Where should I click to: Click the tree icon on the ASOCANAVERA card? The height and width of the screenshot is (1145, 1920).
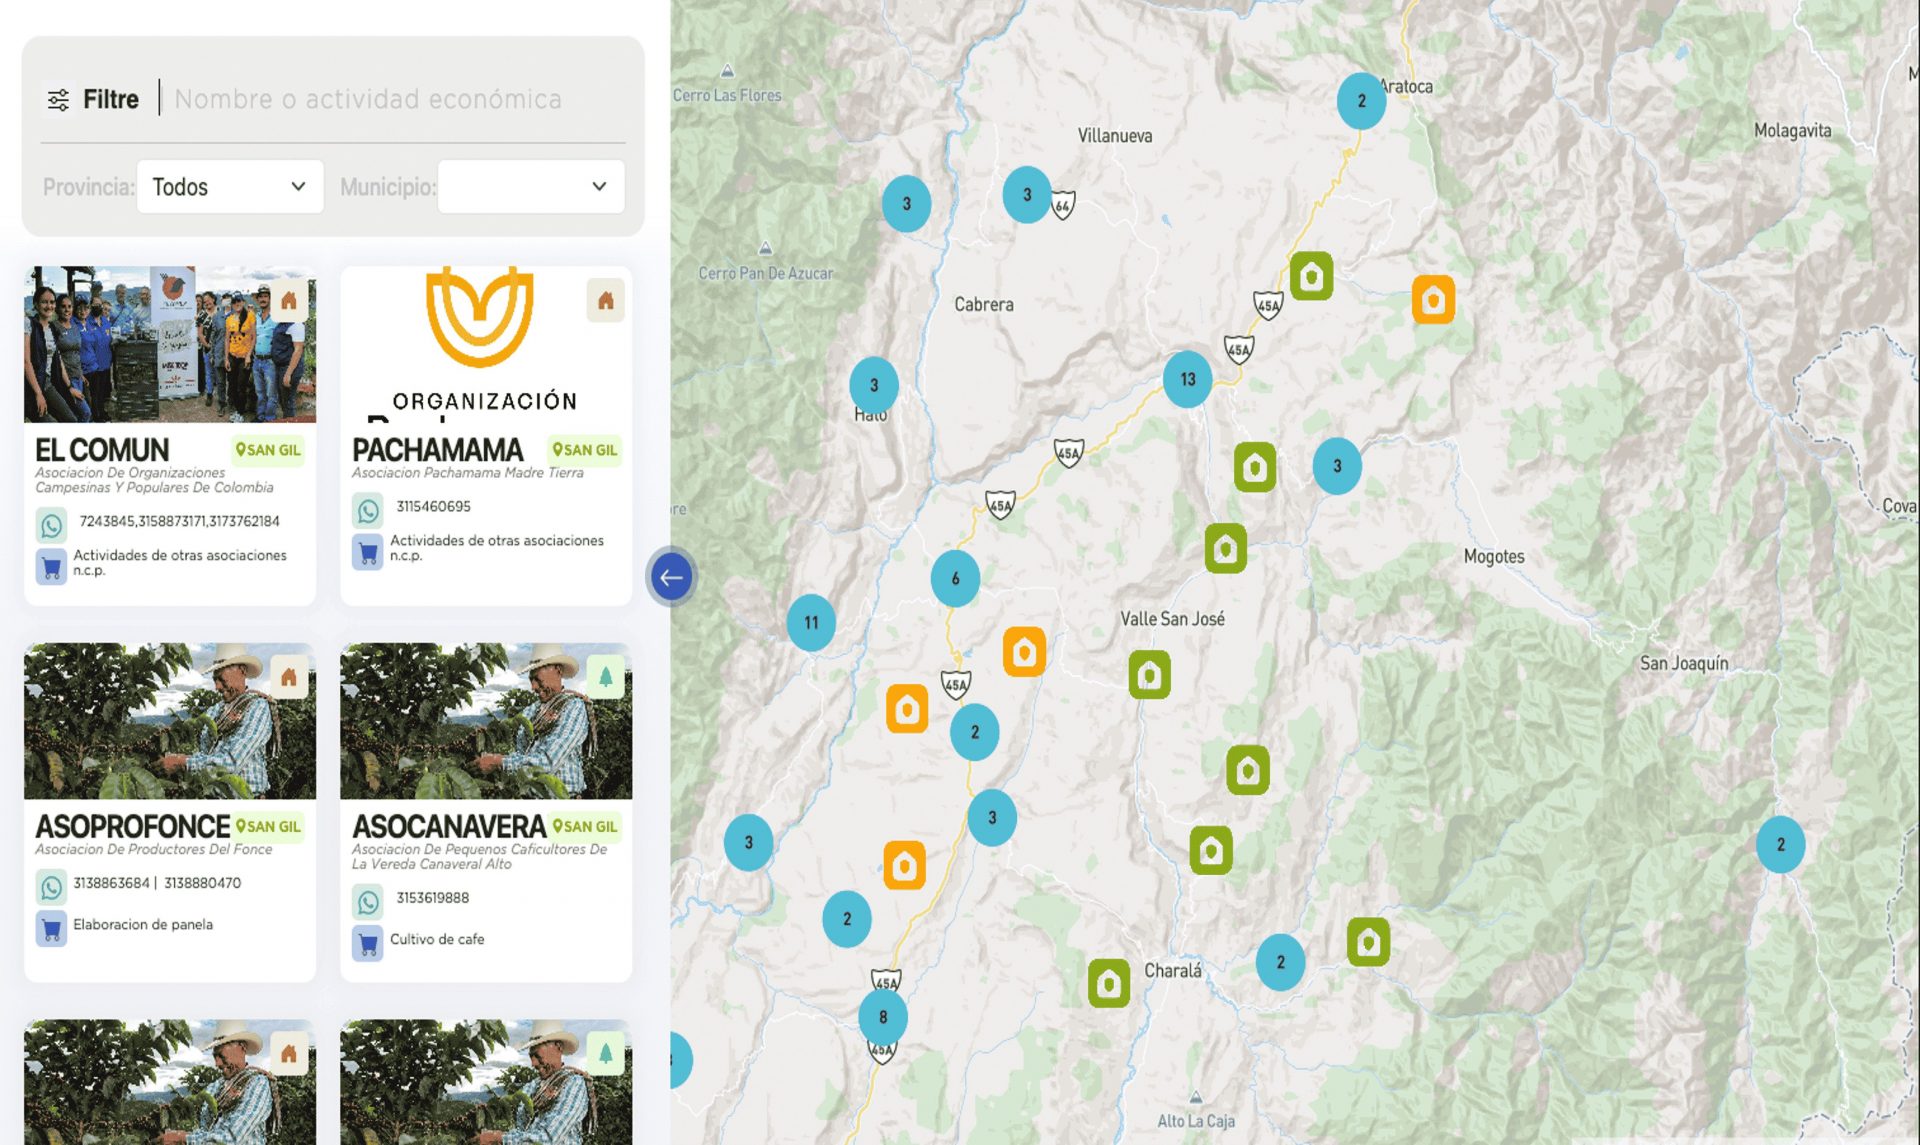point(605,678)
